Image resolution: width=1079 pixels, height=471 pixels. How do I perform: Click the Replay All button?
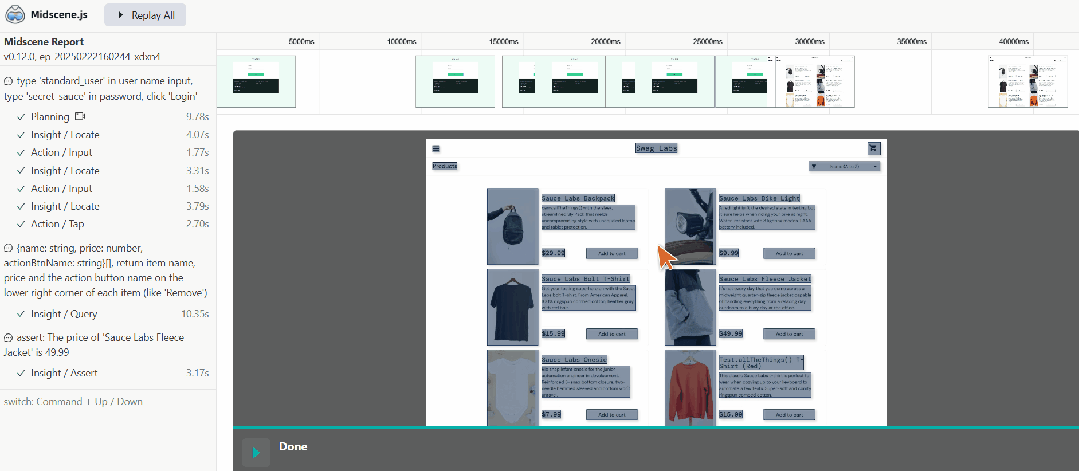[x=145, y=14]
